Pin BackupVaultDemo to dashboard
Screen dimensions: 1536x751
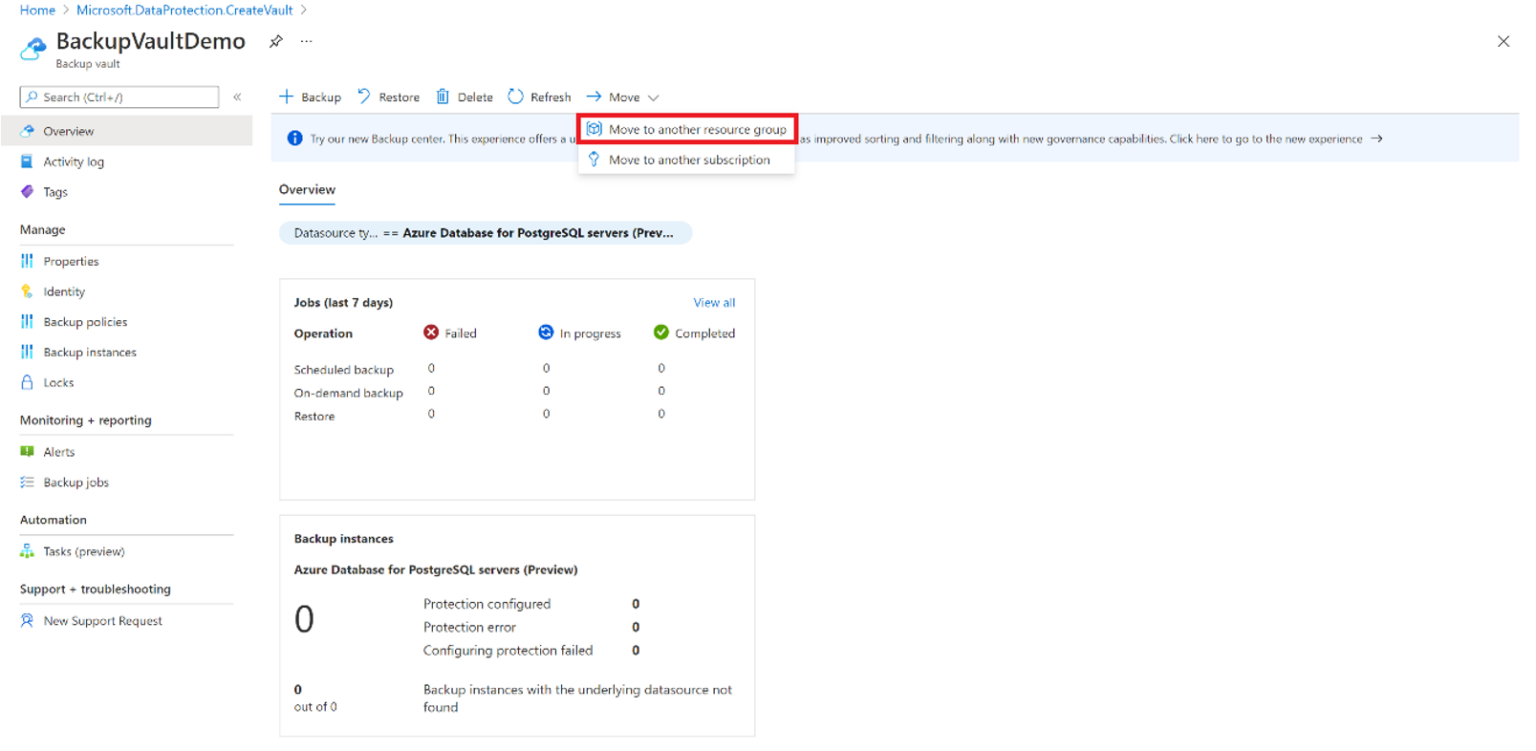pyautogui.click(x=276, y=42)
